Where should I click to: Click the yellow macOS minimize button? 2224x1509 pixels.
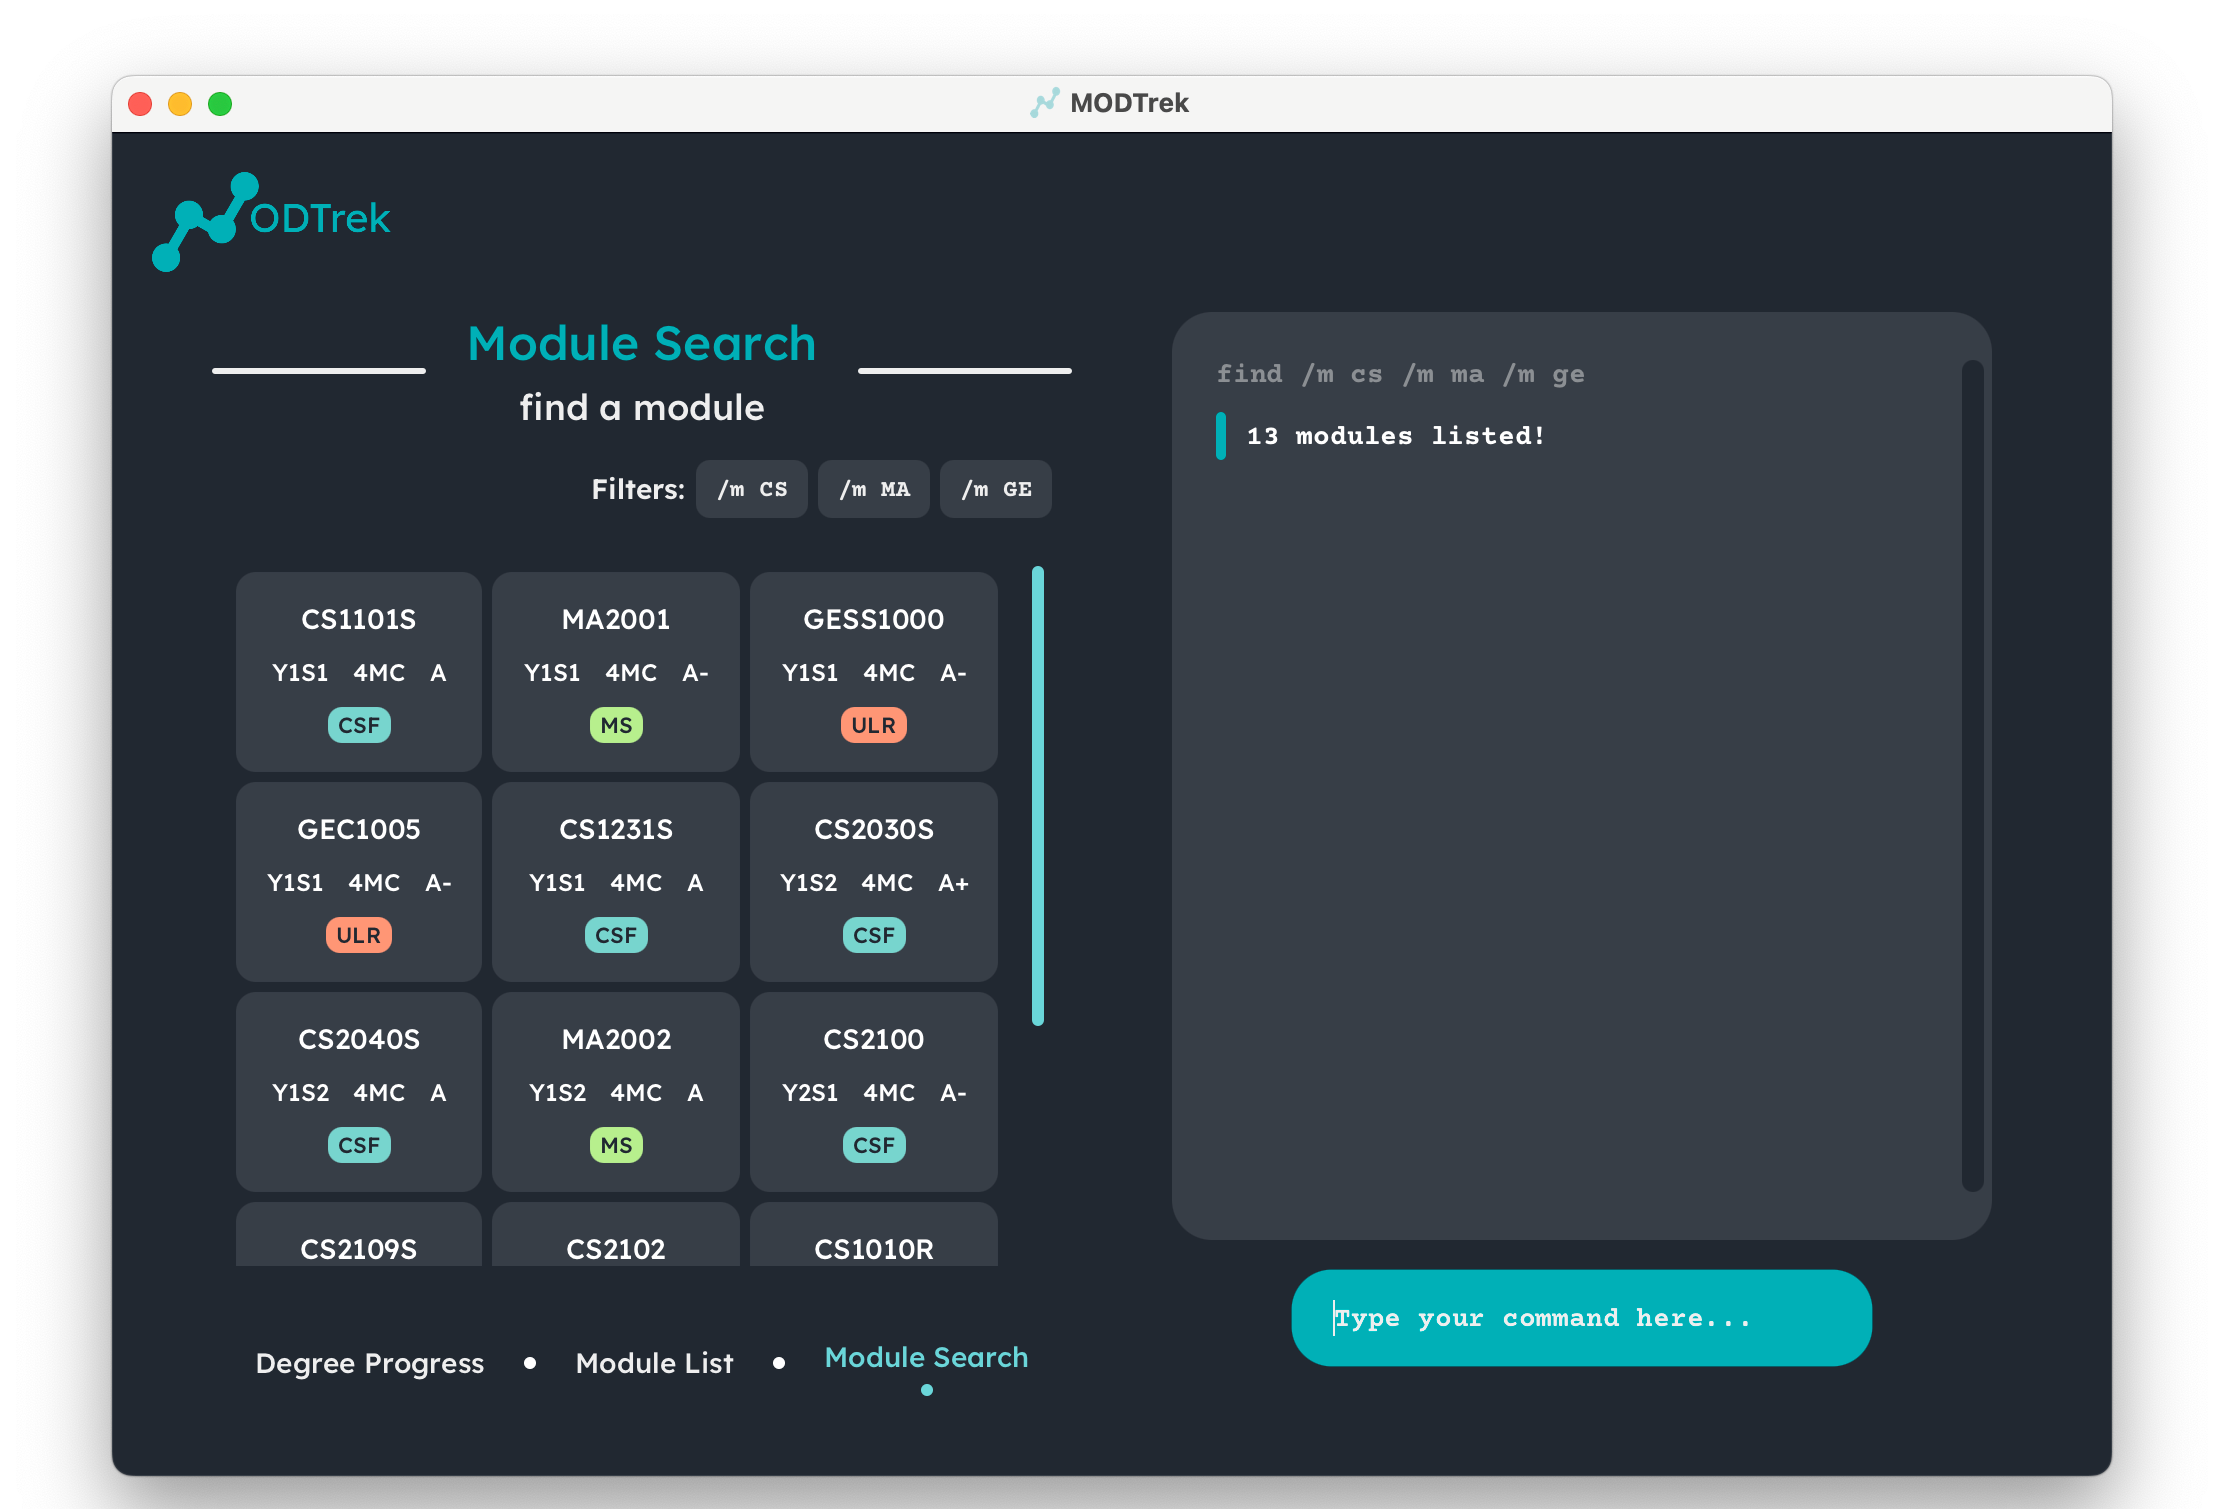click(180, 104)
